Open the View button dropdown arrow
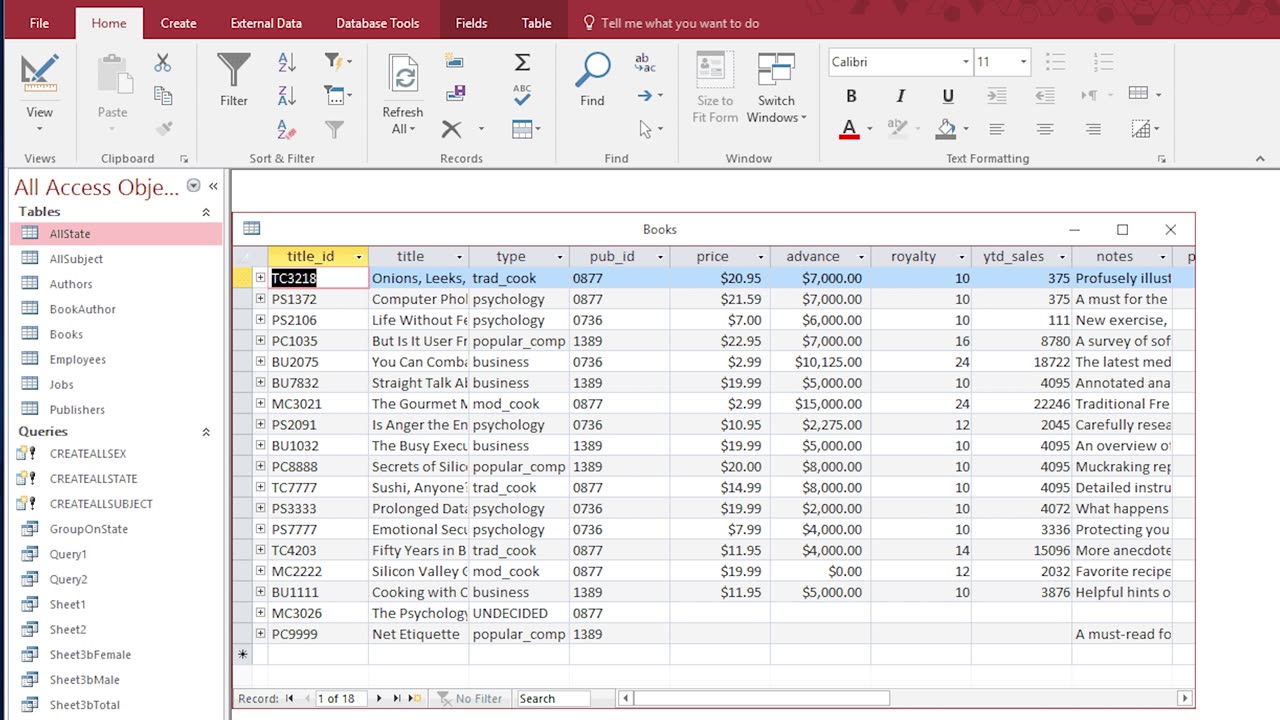This screenshot has width=1280, height=720. click(39, 130)
